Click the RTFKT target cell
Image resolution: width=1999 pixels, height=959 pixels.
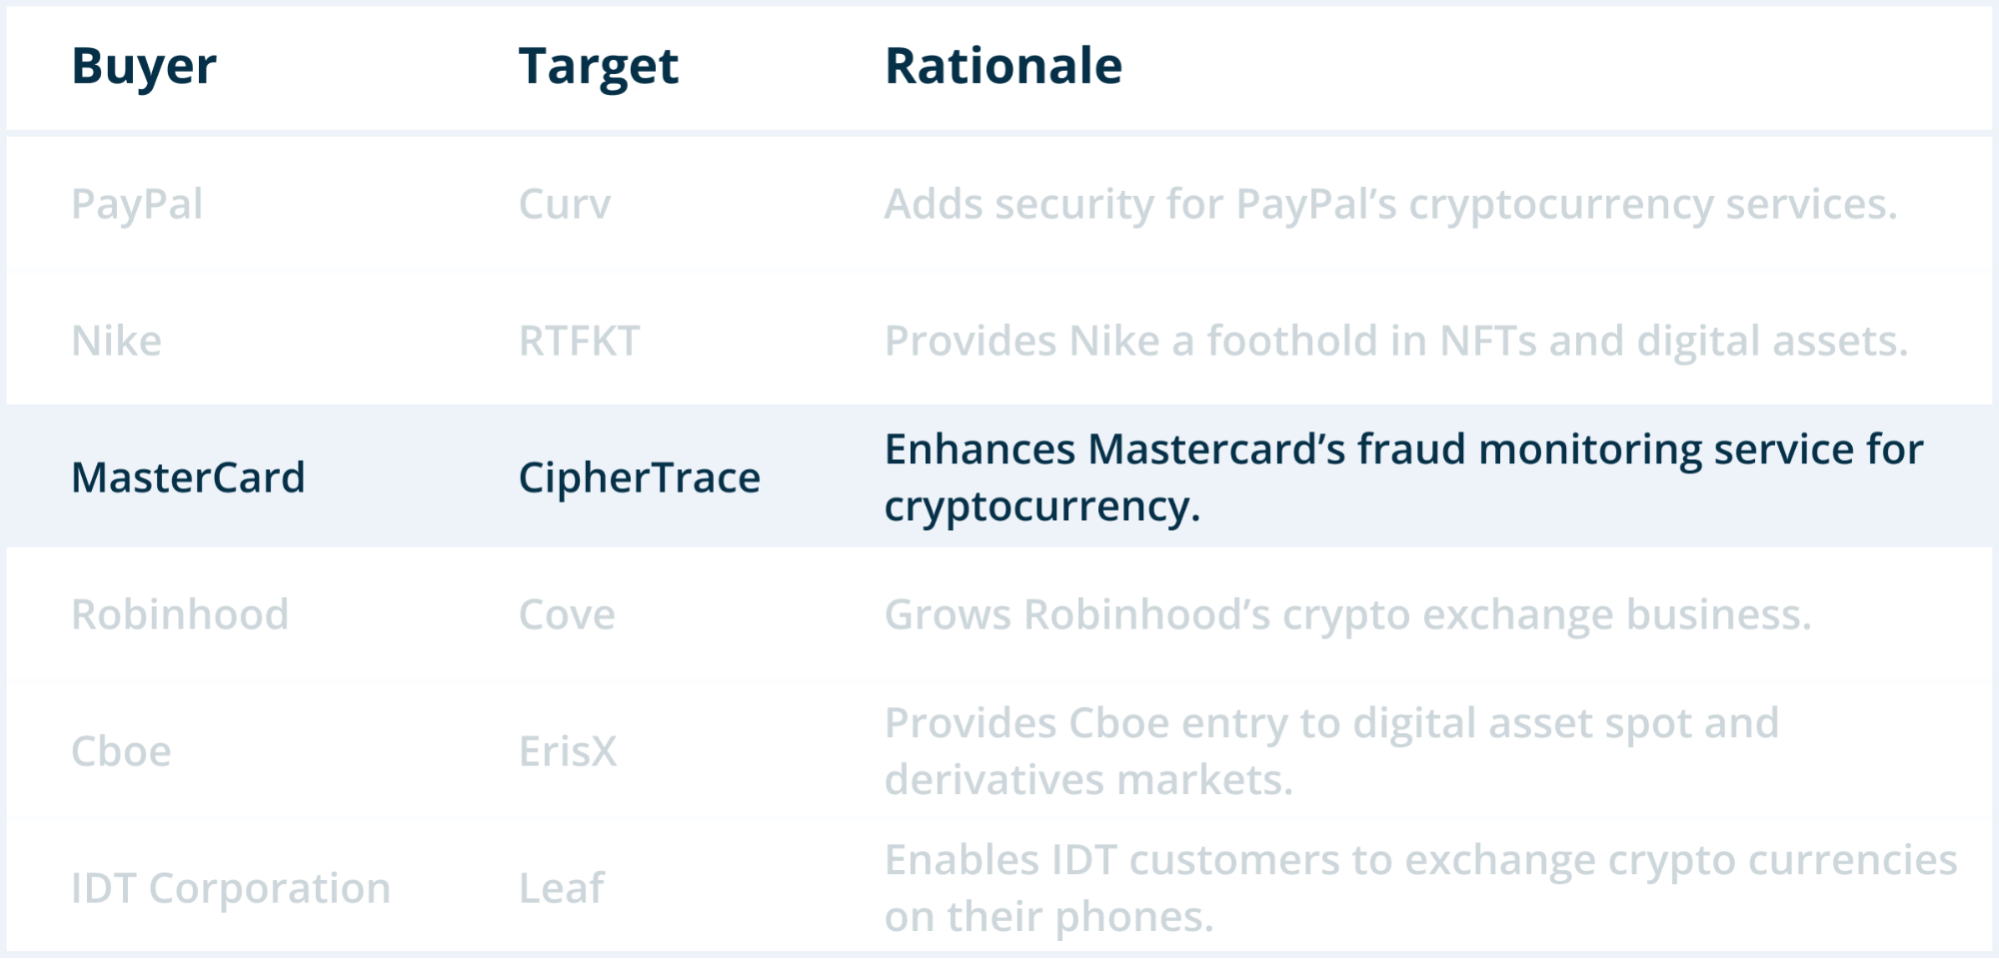tap(579, 341)
